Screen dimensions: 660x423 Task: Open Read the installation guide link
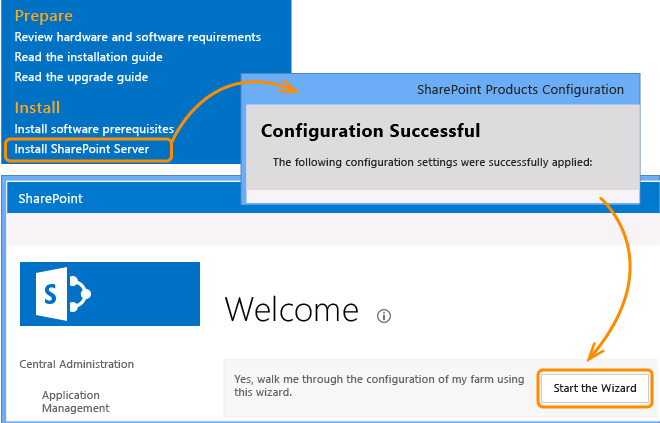point(88,57)
